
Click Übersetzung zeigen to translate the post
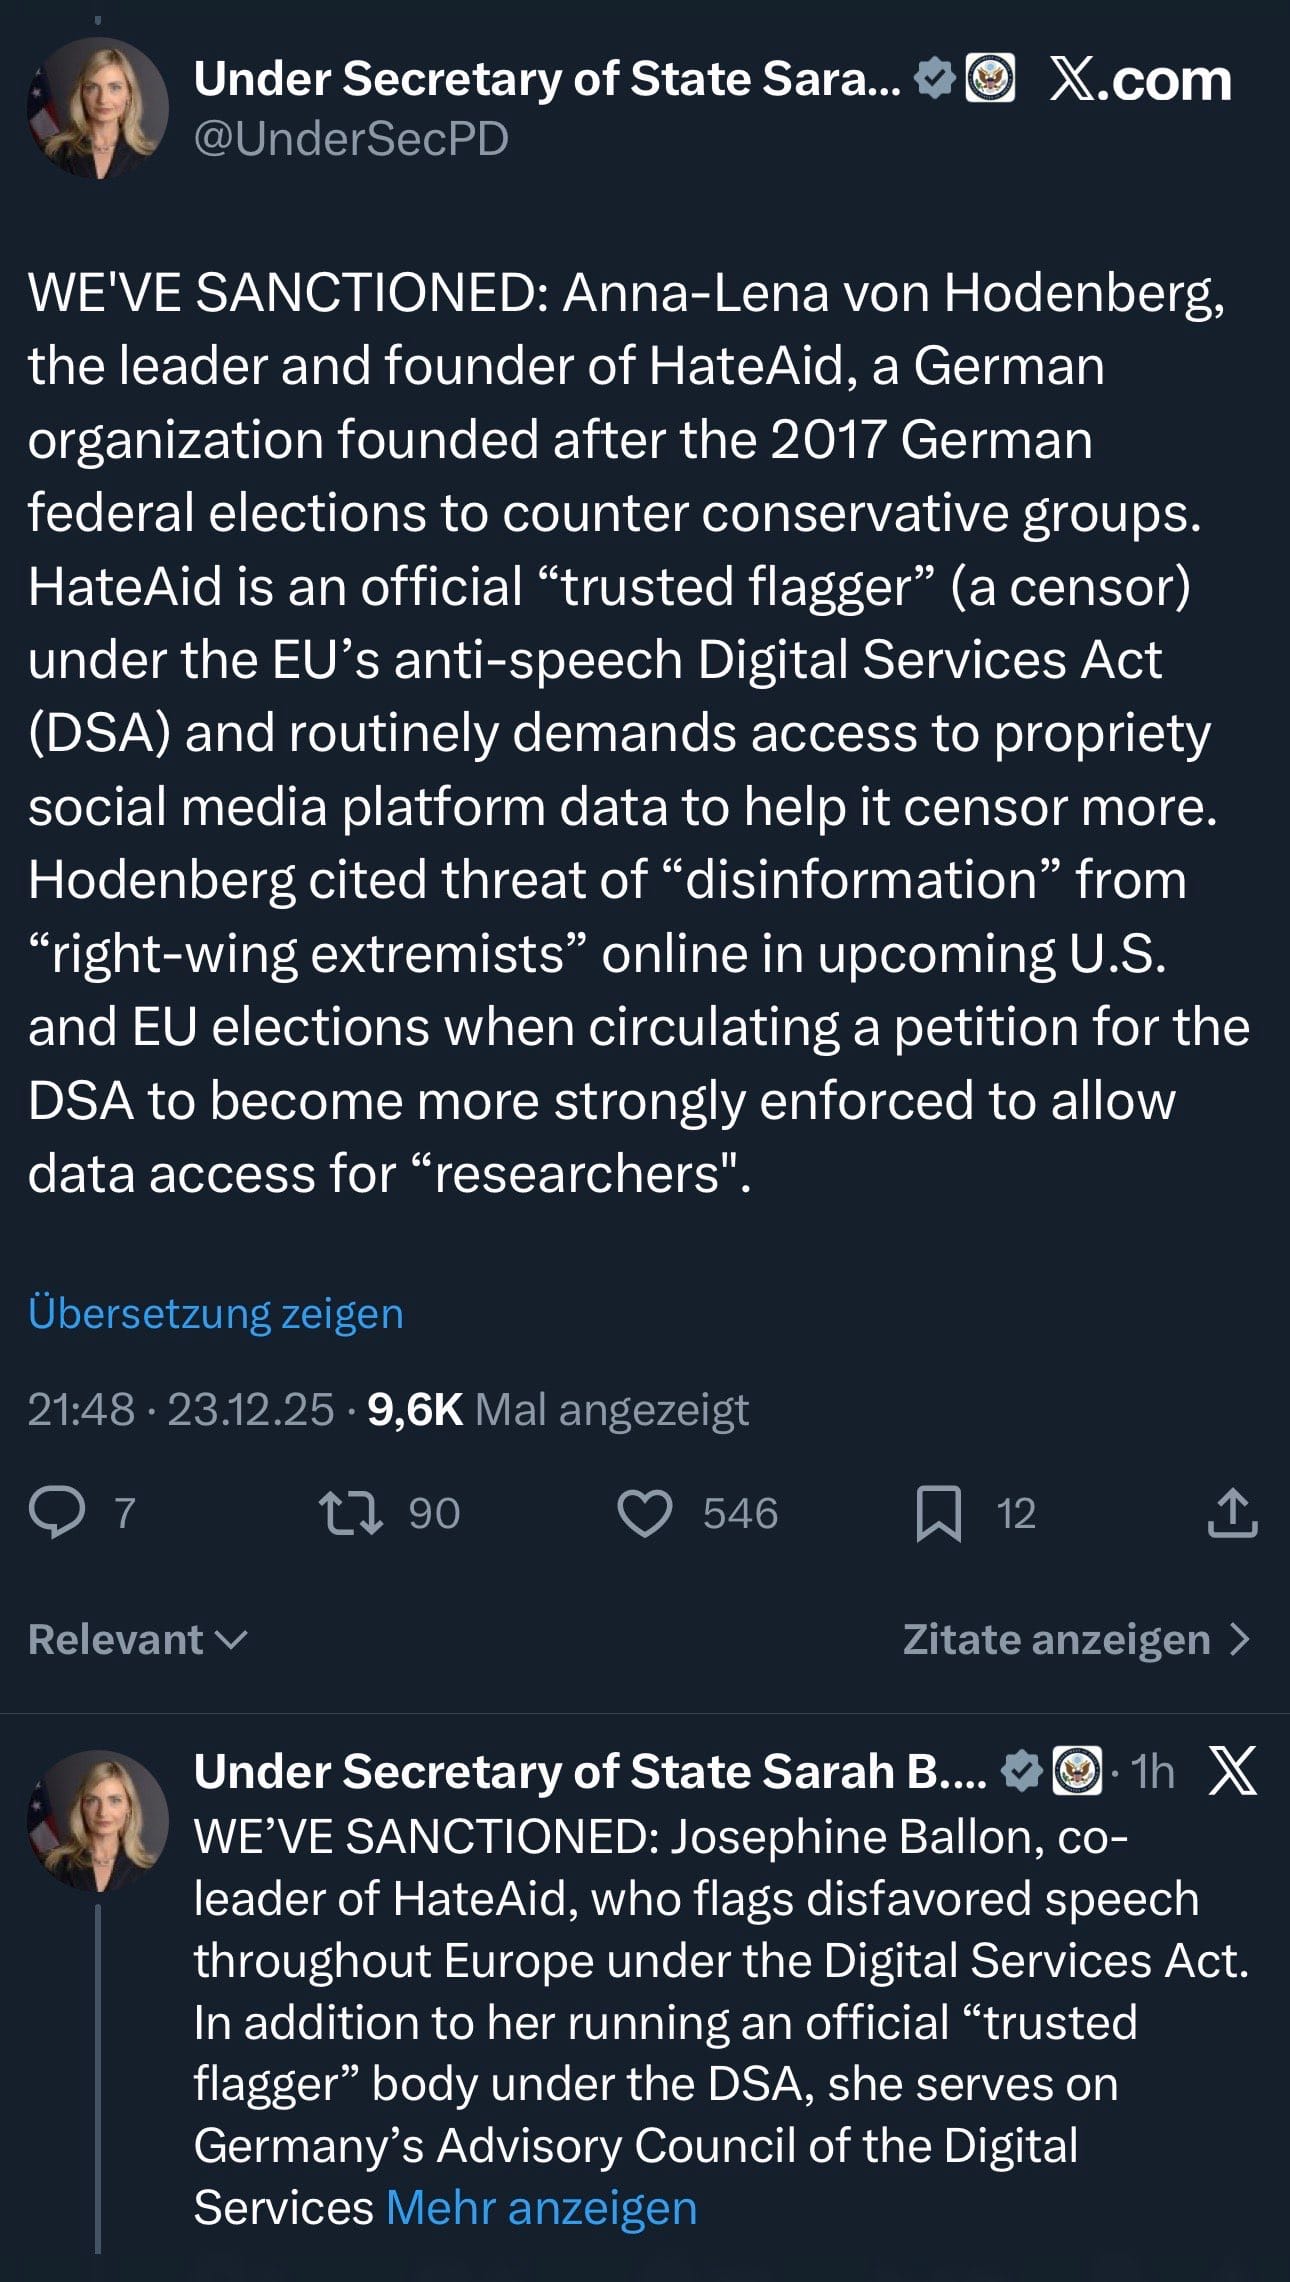pos(216,1312)
